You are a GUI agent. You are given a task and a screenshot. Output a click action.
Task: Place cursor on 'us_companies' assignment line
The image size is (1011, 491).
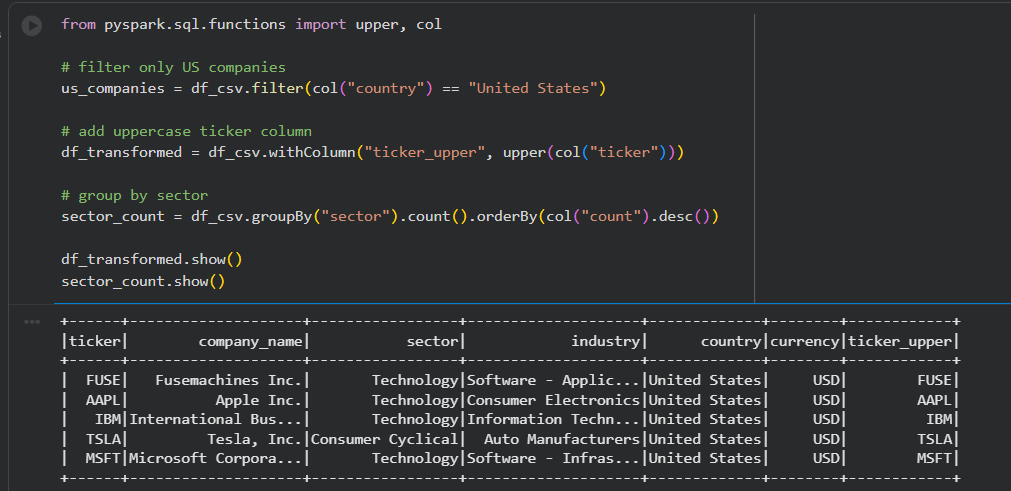click(x=334, y=88)
